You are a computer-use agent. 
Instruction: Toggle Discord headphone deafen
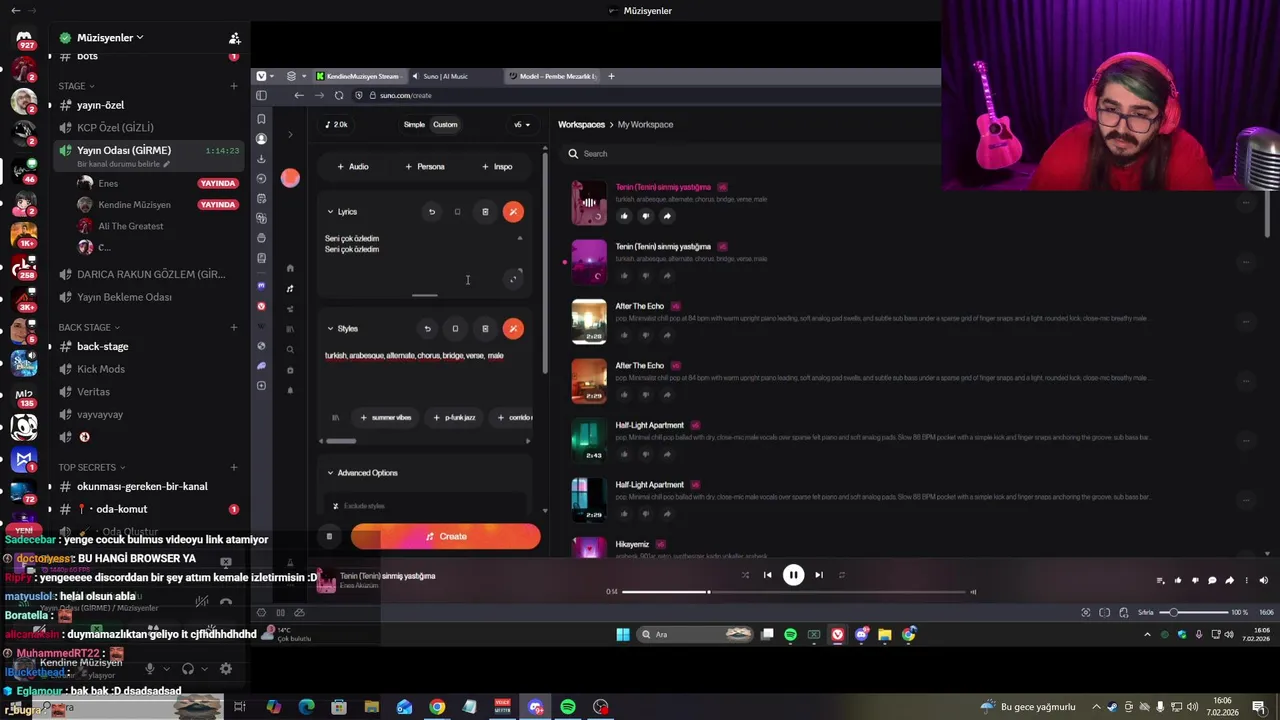pos(188,669)
